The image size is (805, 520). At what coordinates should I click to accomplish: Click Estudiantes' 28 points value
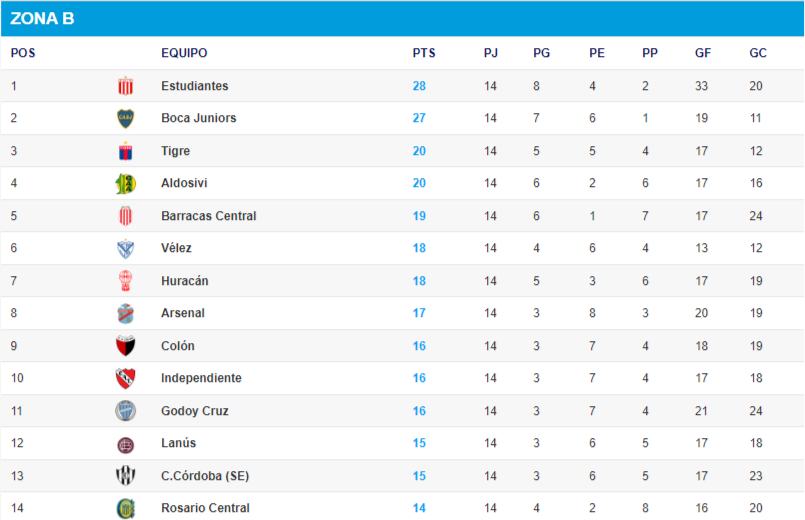(x=419, y=86)
